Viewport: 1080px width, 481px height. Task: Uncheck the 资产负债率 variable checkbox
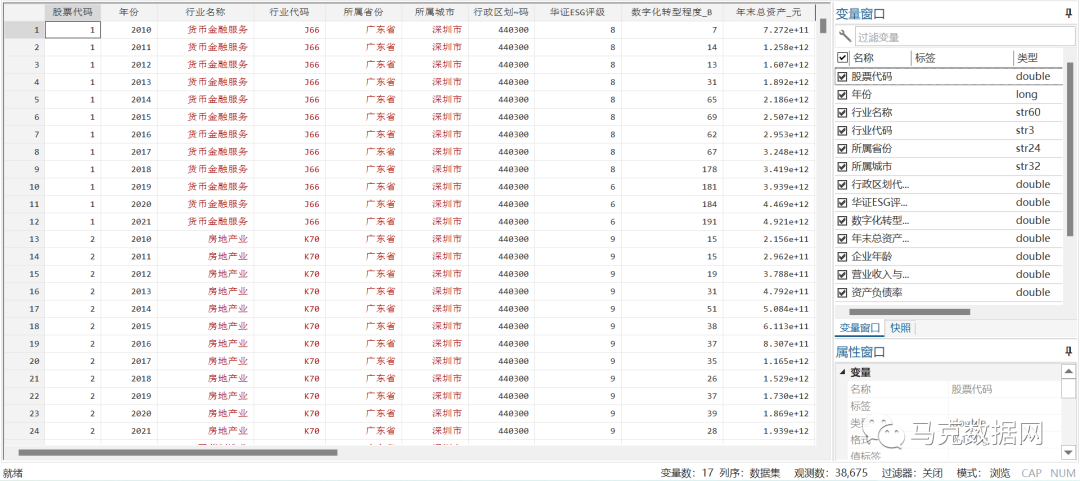coord(842,292)
